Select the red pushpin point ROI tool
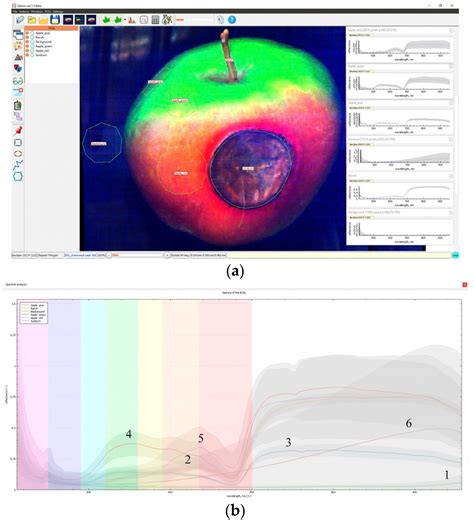Viewport: 474px width, 520px height. 18,130
